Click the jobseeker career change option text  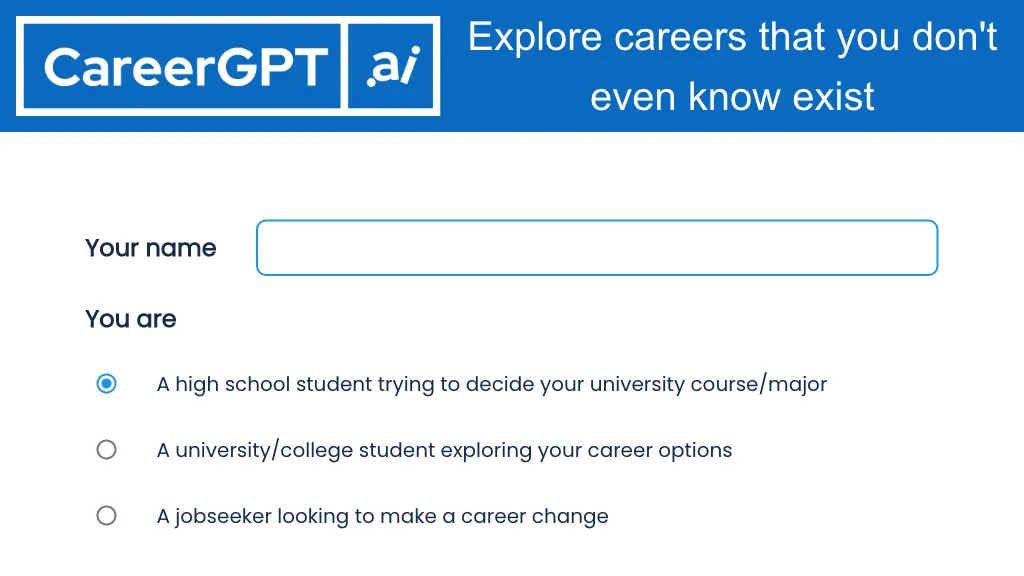382,516
